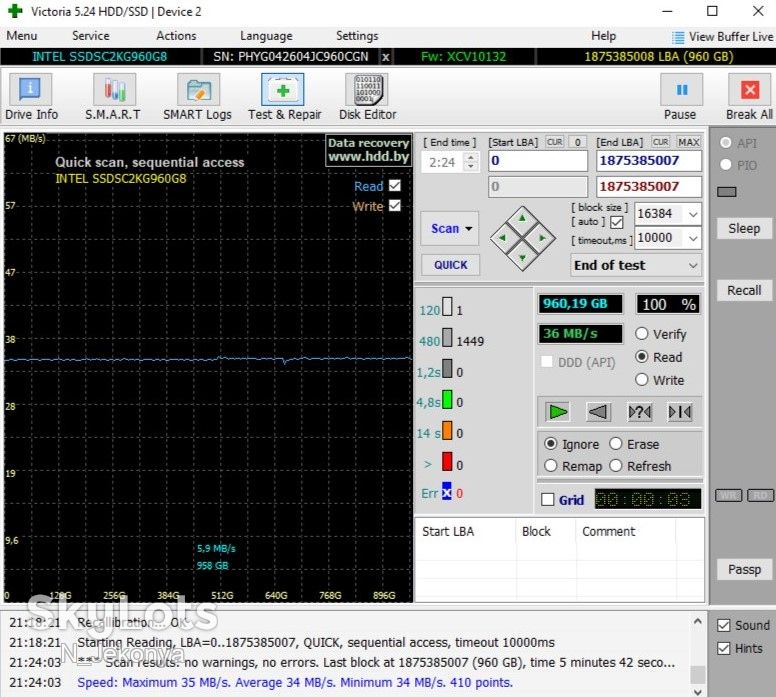Click the up arrow navigation diamond
The image size is (776, 697).
coord(523,219)
